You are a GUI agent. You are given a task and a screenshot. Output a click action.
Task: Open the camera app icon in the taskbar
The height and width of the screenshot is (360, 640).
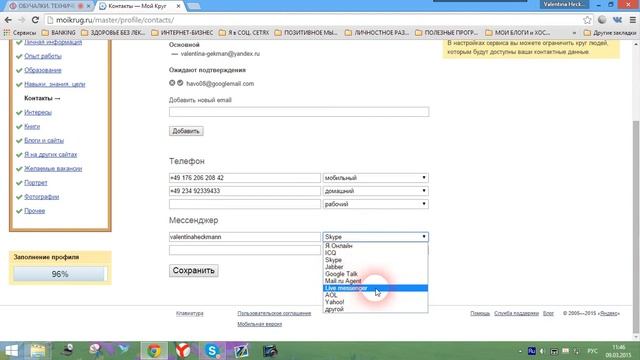point(270,351)
